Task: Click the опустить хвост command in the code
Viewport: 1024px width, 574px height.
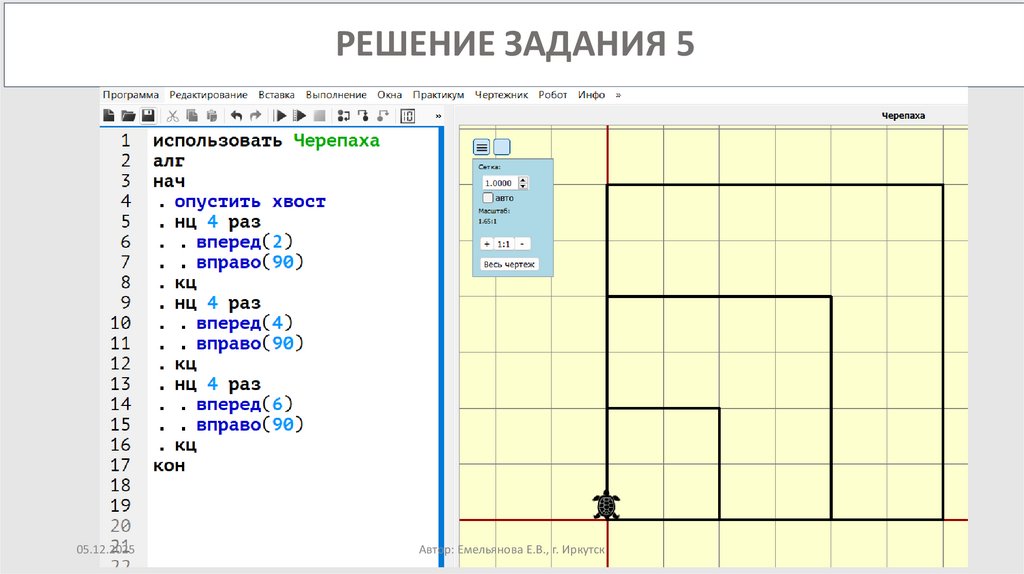Action: pos(249,202)
